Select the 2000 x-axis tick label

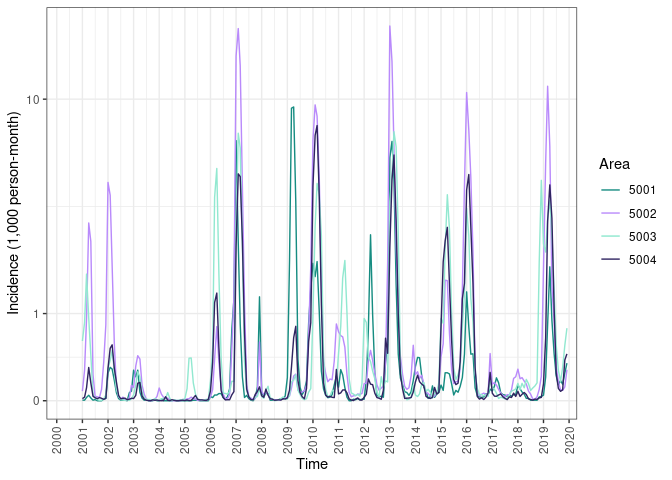(x=57, y=438)
